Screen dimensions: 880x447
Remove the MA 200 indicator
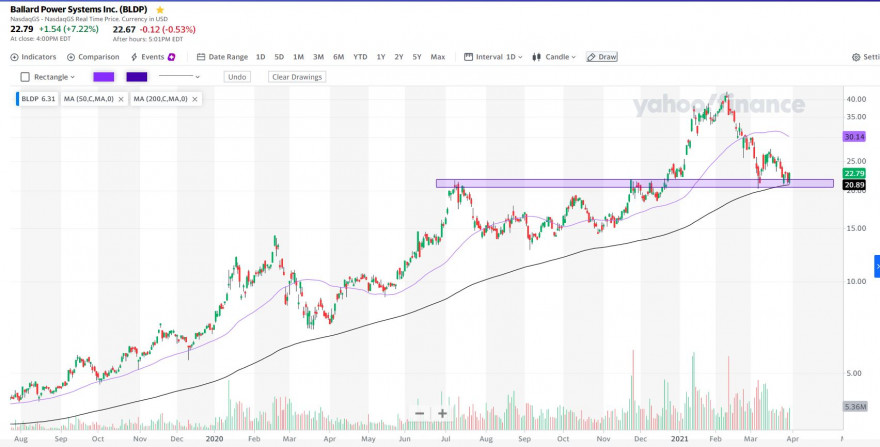195,99
